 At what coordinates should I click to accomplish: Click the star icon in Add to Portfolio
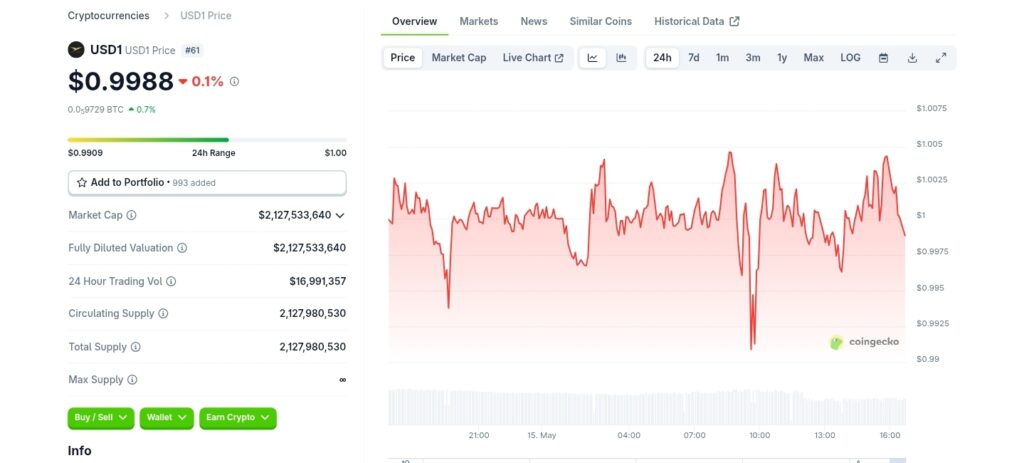82,183
